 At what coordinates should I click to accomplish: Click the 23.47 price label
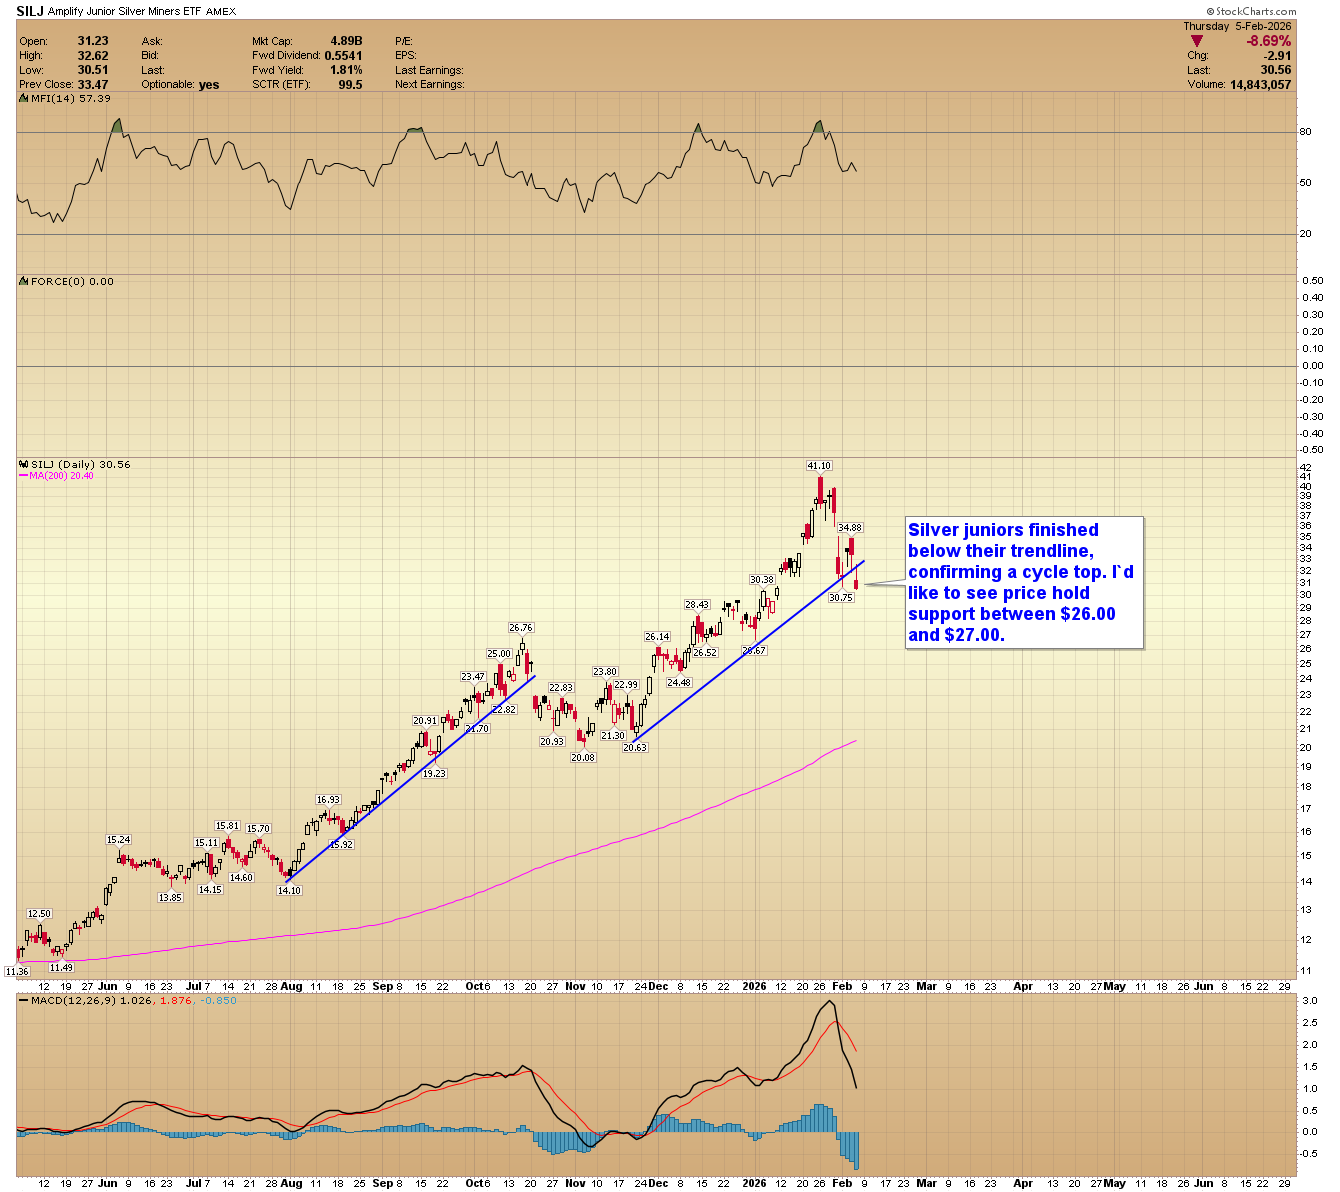[x=473, y=676]
